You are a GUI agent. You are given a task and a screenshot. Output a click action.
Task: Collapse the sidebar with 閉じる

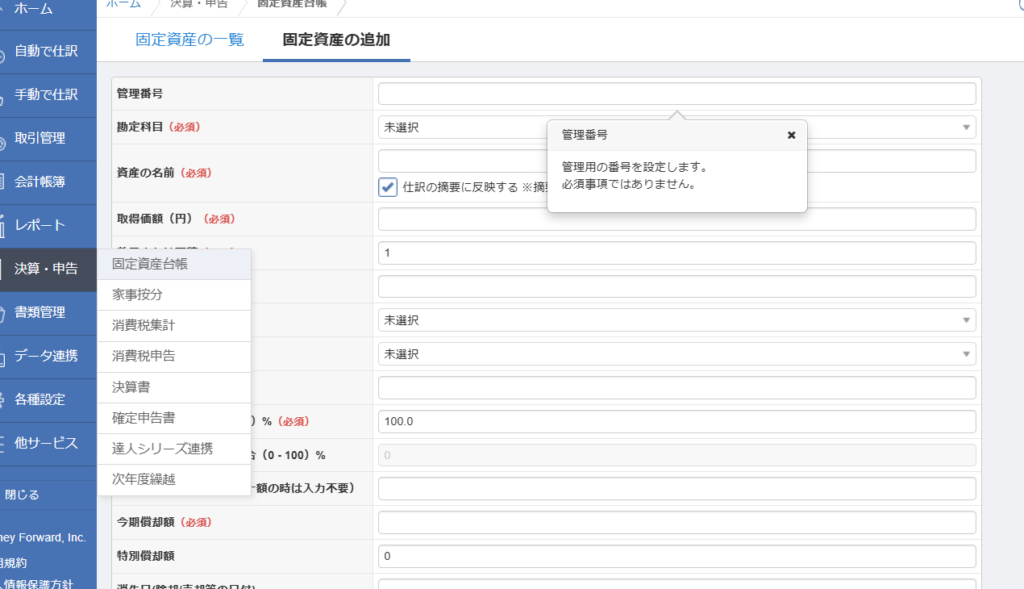[22, 494]
